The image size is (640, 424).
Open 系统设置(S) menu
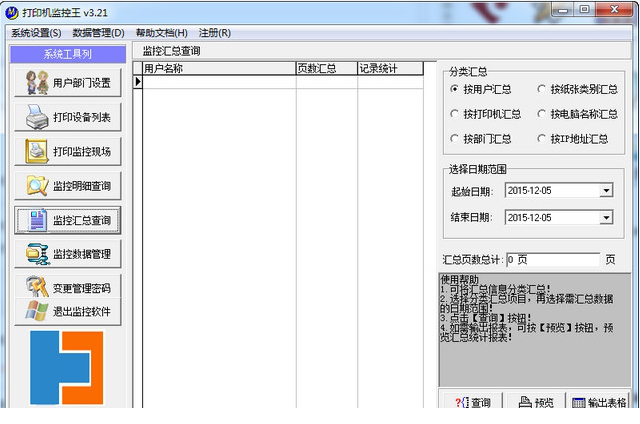coord(36,33)
